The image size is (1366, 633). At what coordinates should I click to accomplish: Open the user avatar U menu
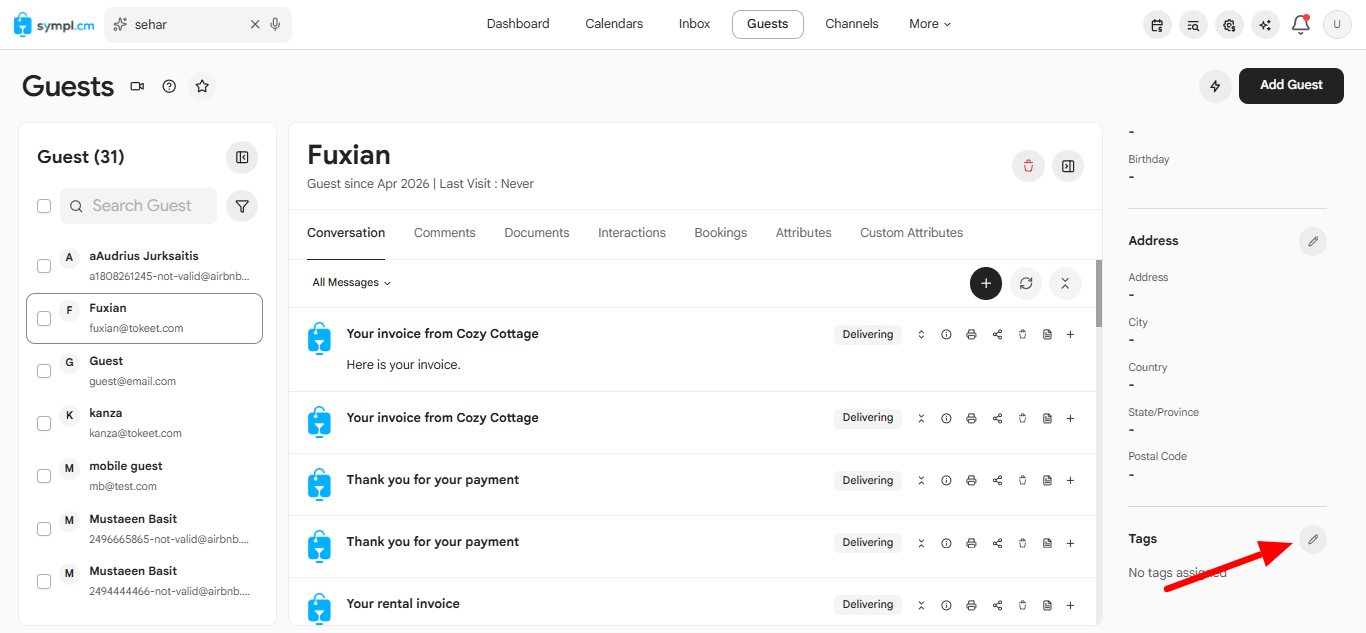(x=1337, y=25)
